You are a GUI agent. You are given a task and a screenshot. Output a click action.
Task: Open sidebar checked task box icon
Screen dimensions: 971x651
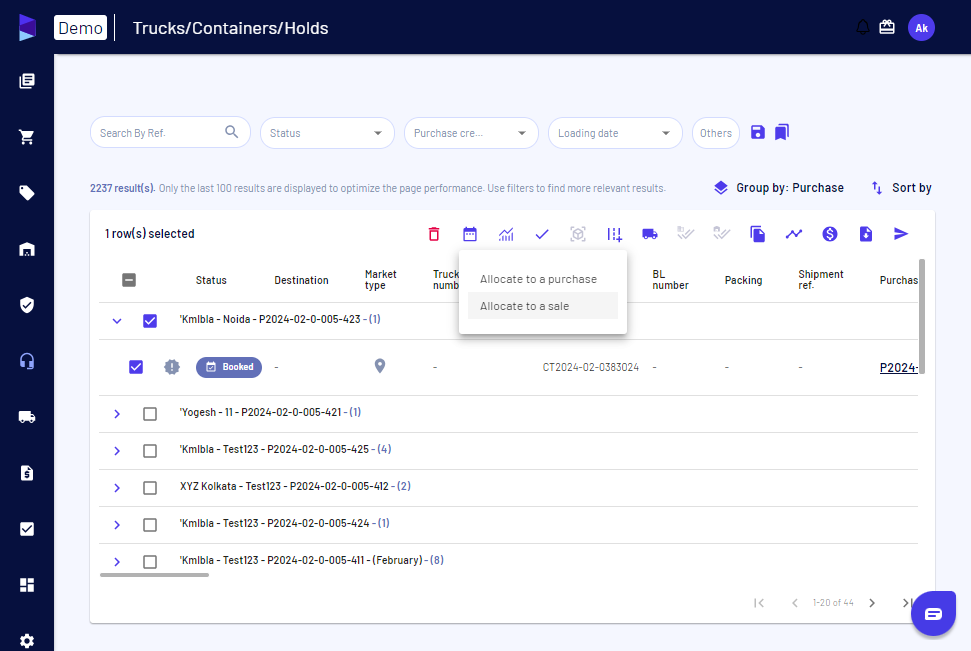tap(27, 529)
